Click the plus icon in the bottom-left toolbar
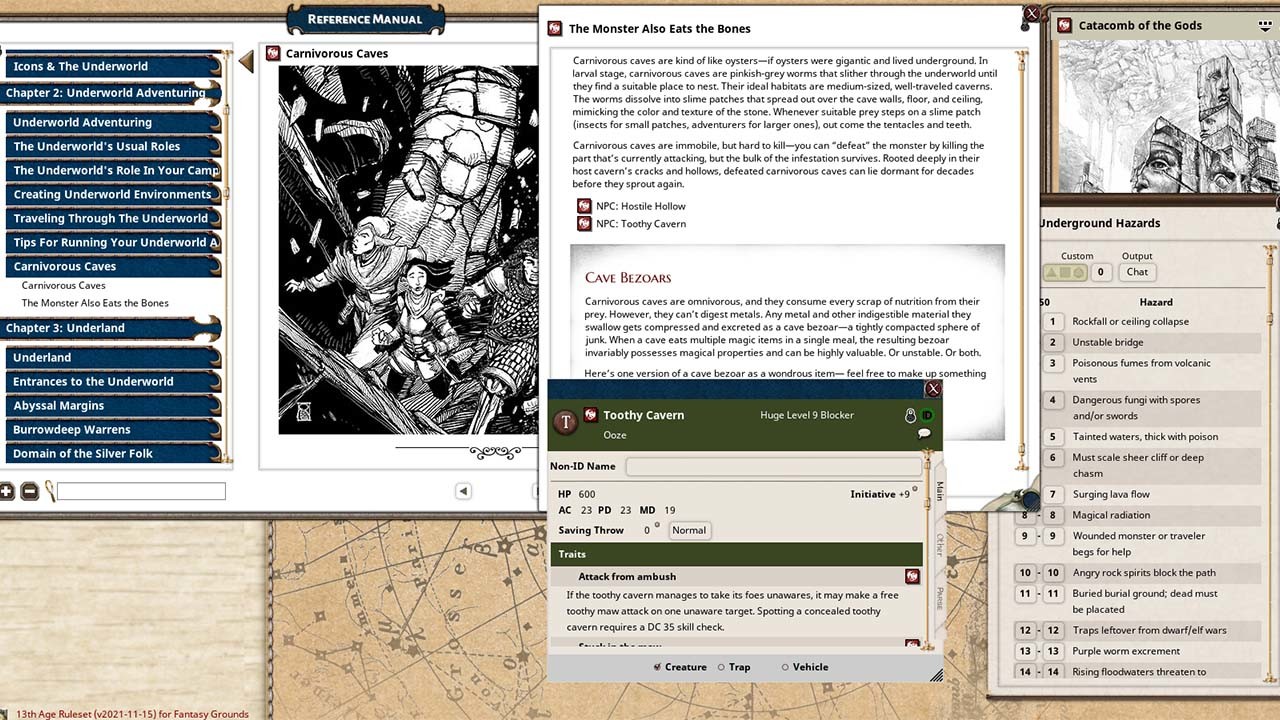Viewport: 1280px width, 720px height. 8,491
